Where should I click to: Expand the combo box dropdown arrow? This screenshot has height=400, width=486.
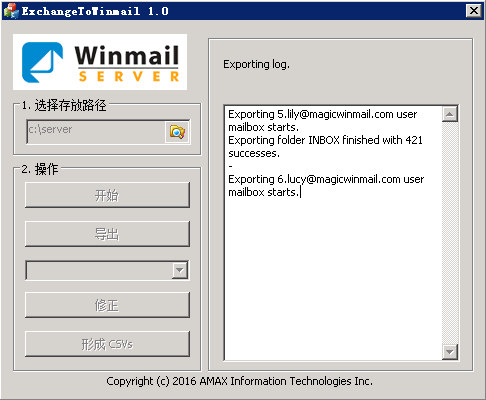point(180,270)
